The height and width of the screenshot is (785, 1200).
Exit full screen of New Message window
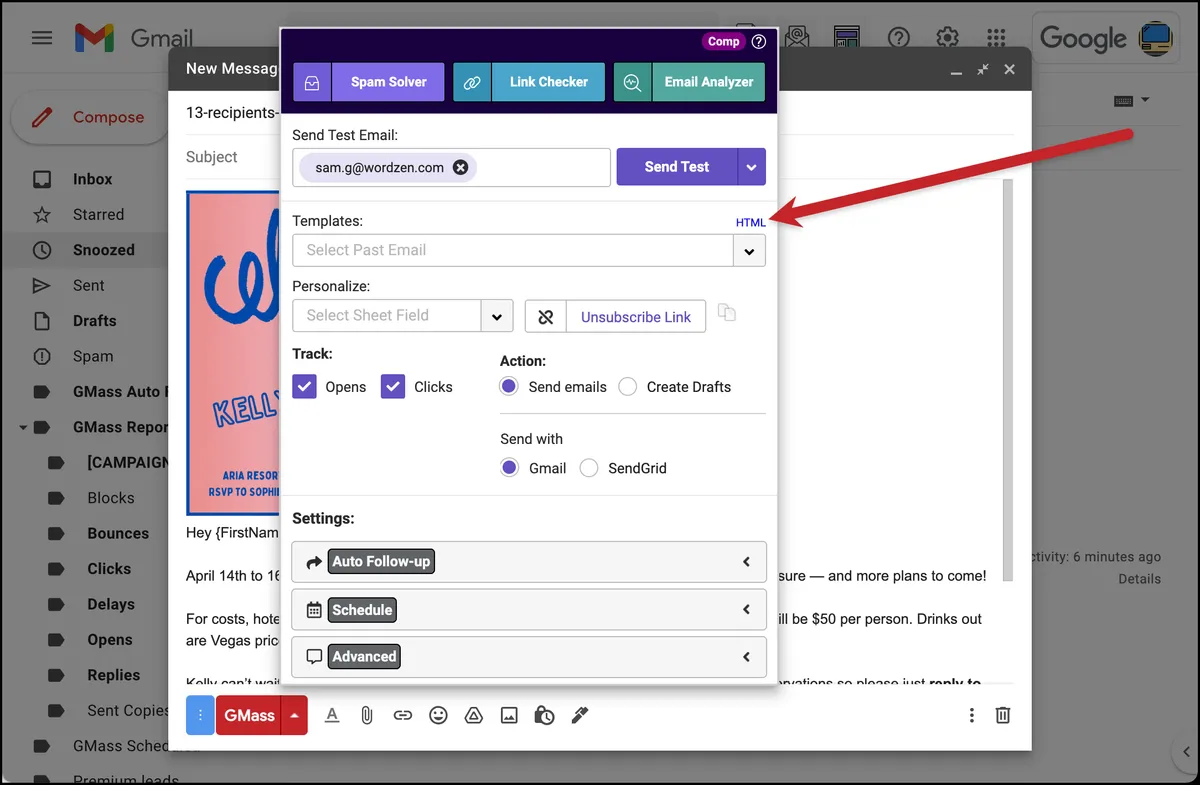point(983,69)
